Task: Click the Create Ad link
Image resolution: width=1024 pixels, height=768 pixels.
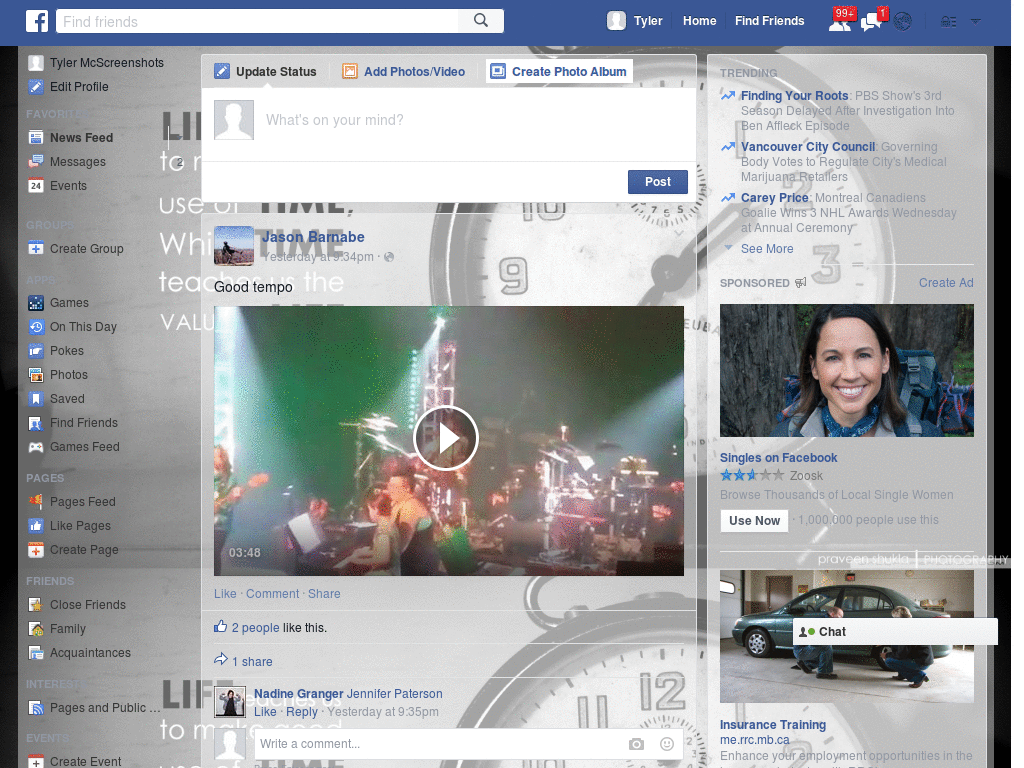Action: pos(946,283)
